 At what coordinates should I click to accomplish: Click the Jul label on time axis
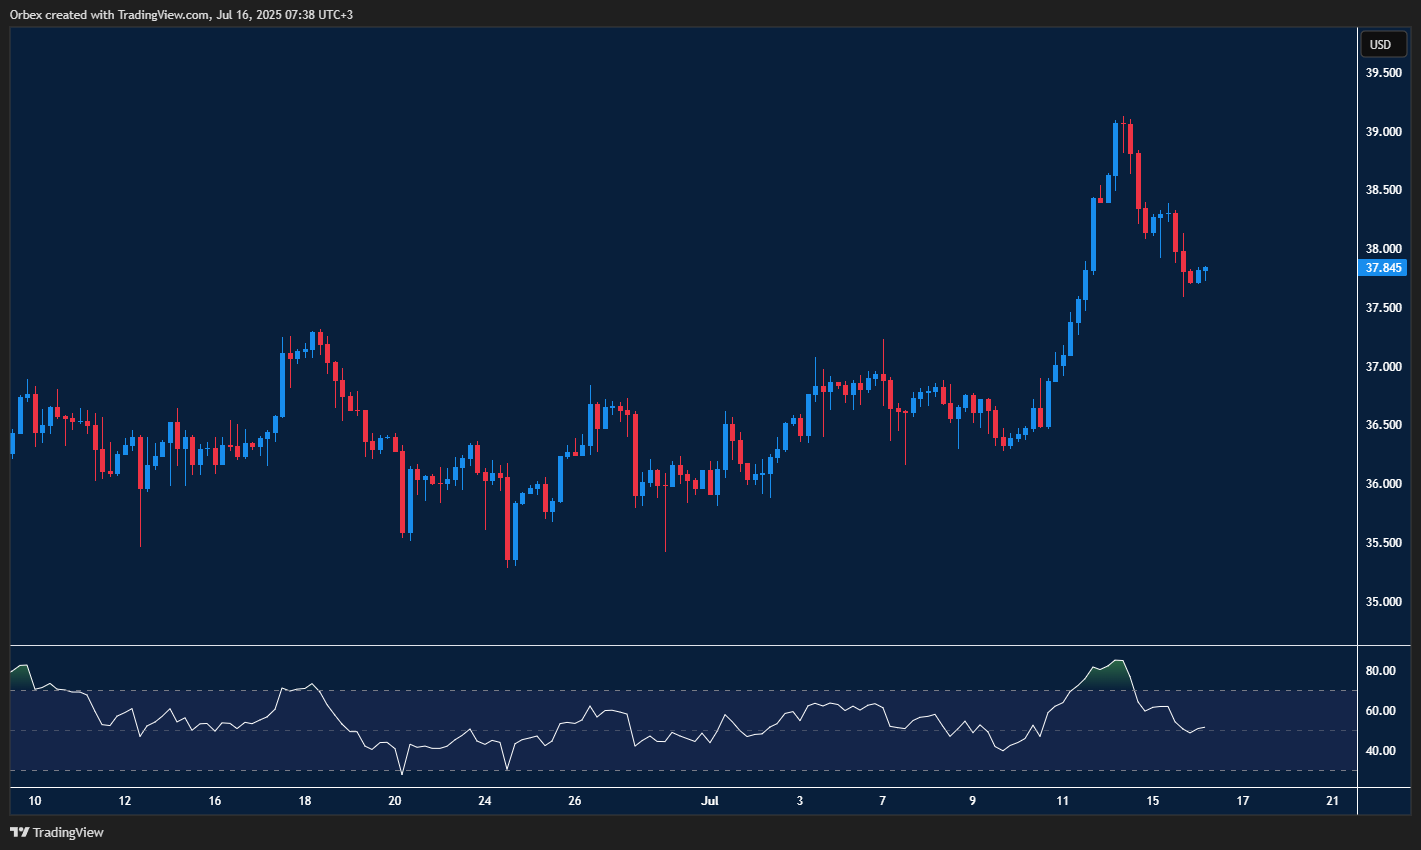(710, 801)
